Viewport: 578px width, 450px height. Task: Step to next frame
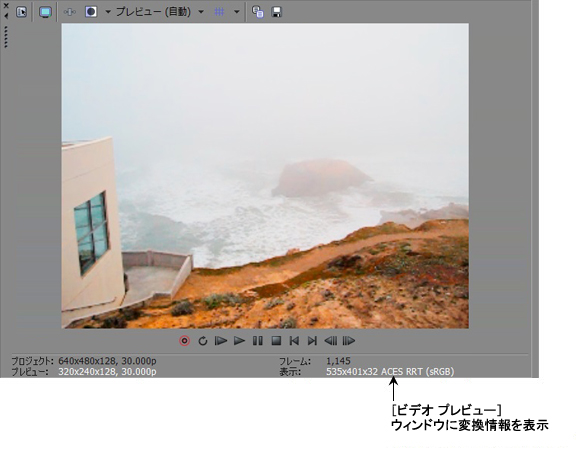(349, 341)
